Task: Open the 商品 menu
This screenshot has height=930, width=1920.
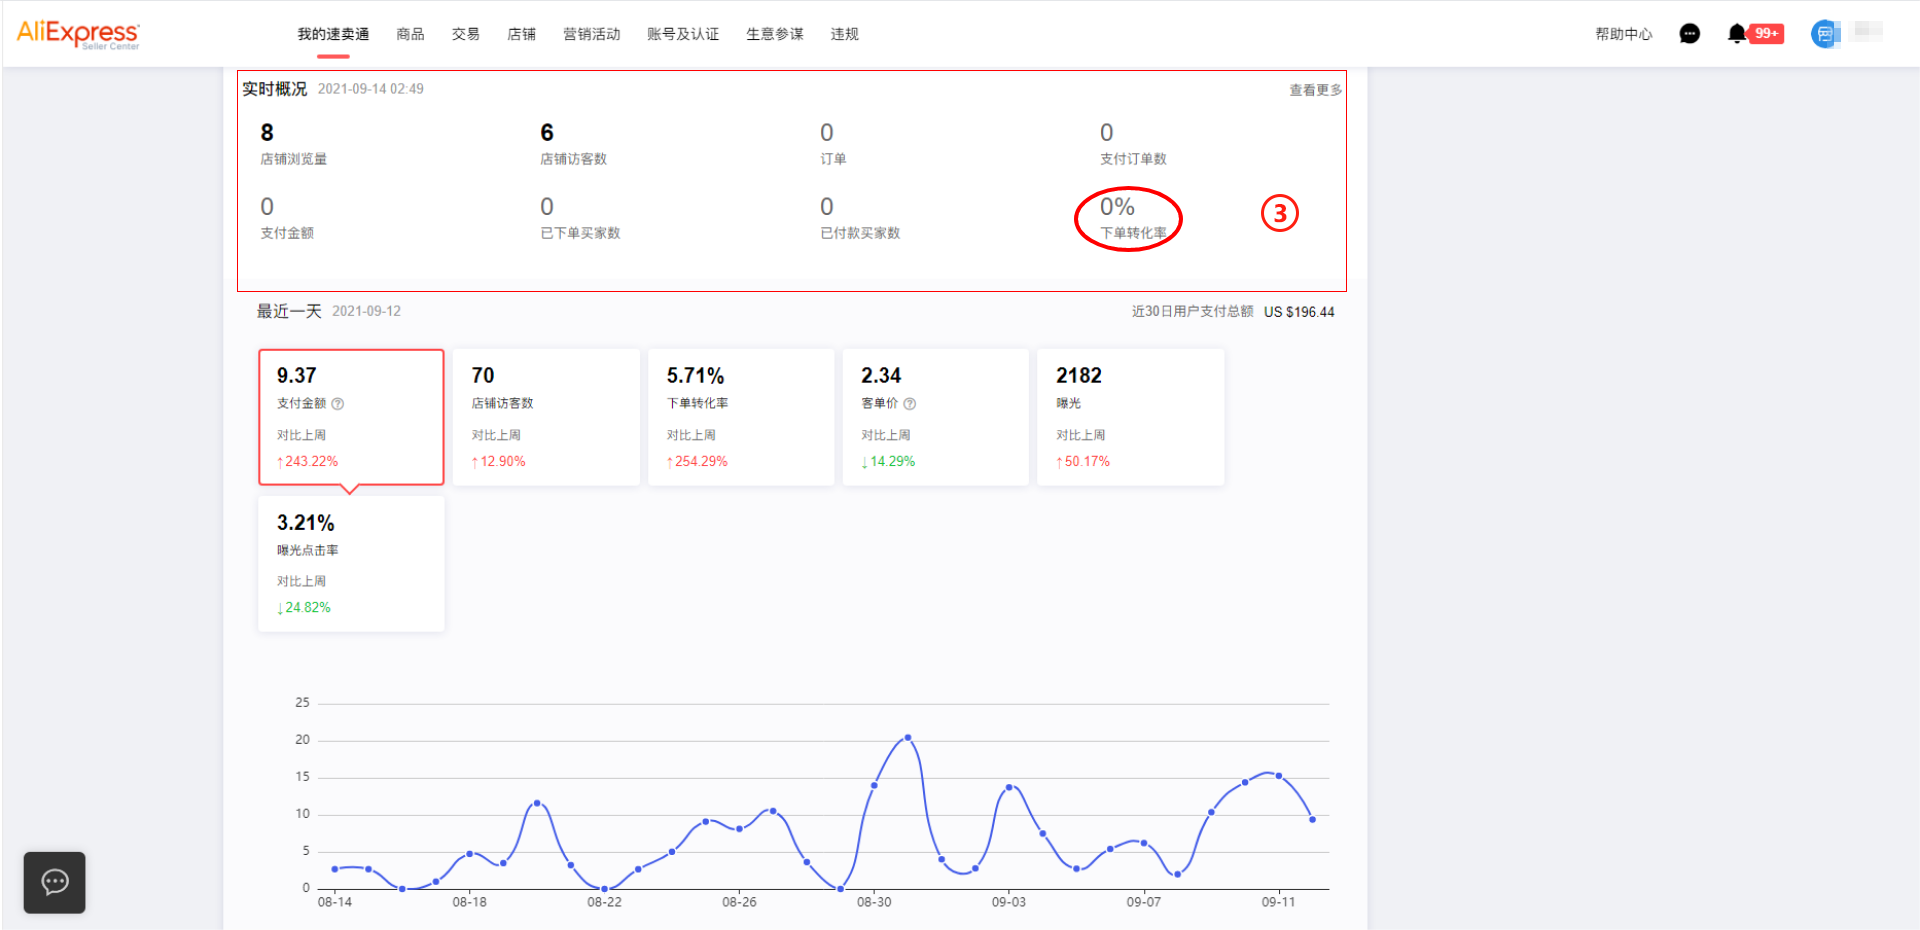Action: click(x=410, y=34)
